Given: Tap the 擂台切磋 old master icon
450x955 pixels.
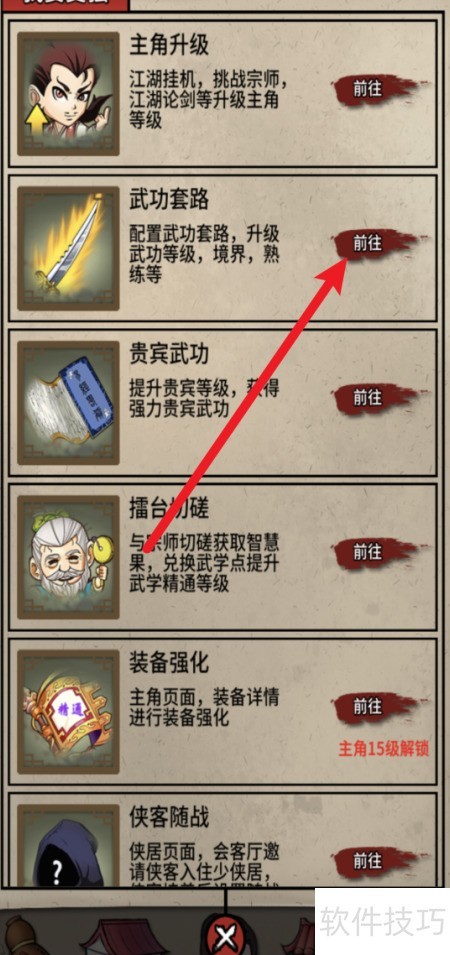Looking at the screenshot, I should [68, 557].
